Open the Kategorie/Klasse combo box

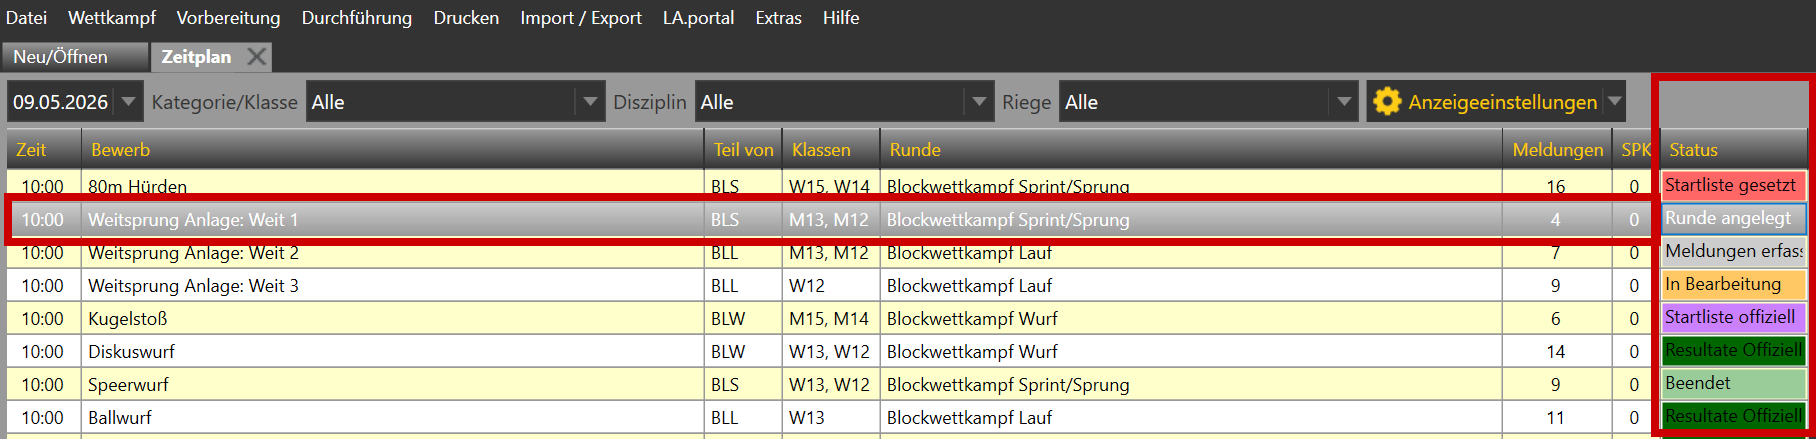click(455, 102)
